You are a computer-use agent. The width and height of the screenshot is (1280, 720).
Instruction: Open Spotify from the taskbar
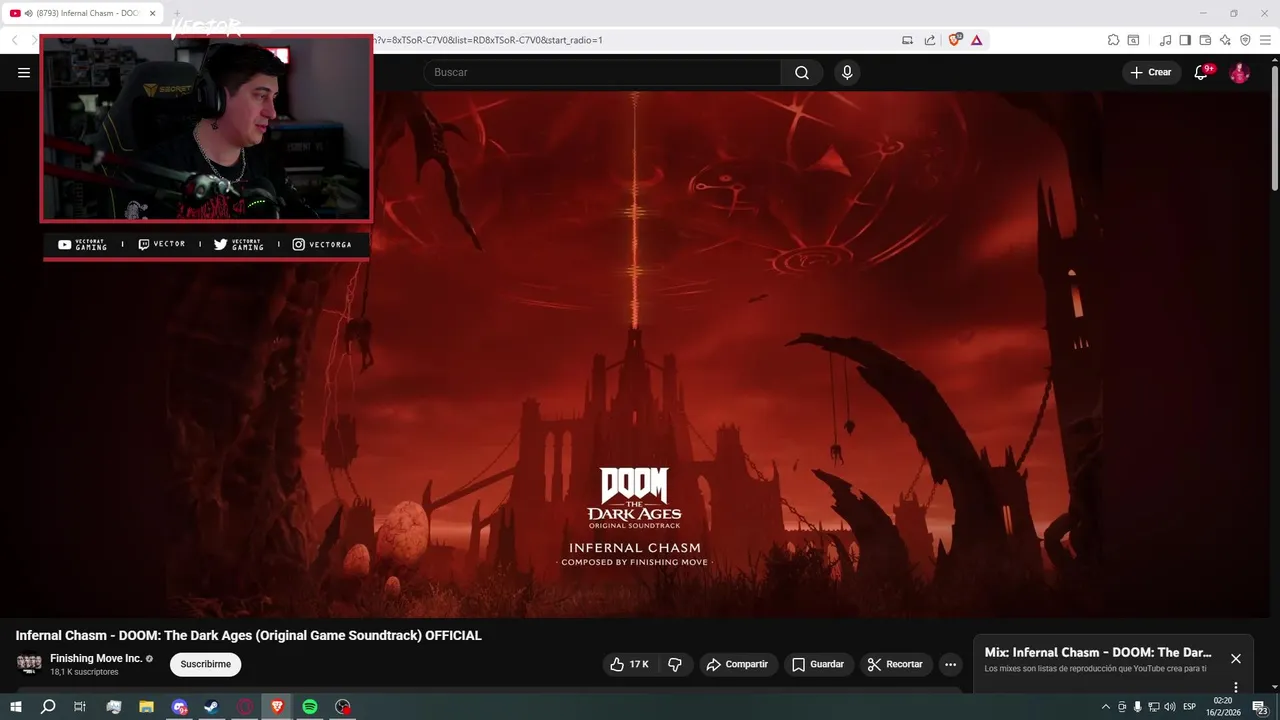310,707
